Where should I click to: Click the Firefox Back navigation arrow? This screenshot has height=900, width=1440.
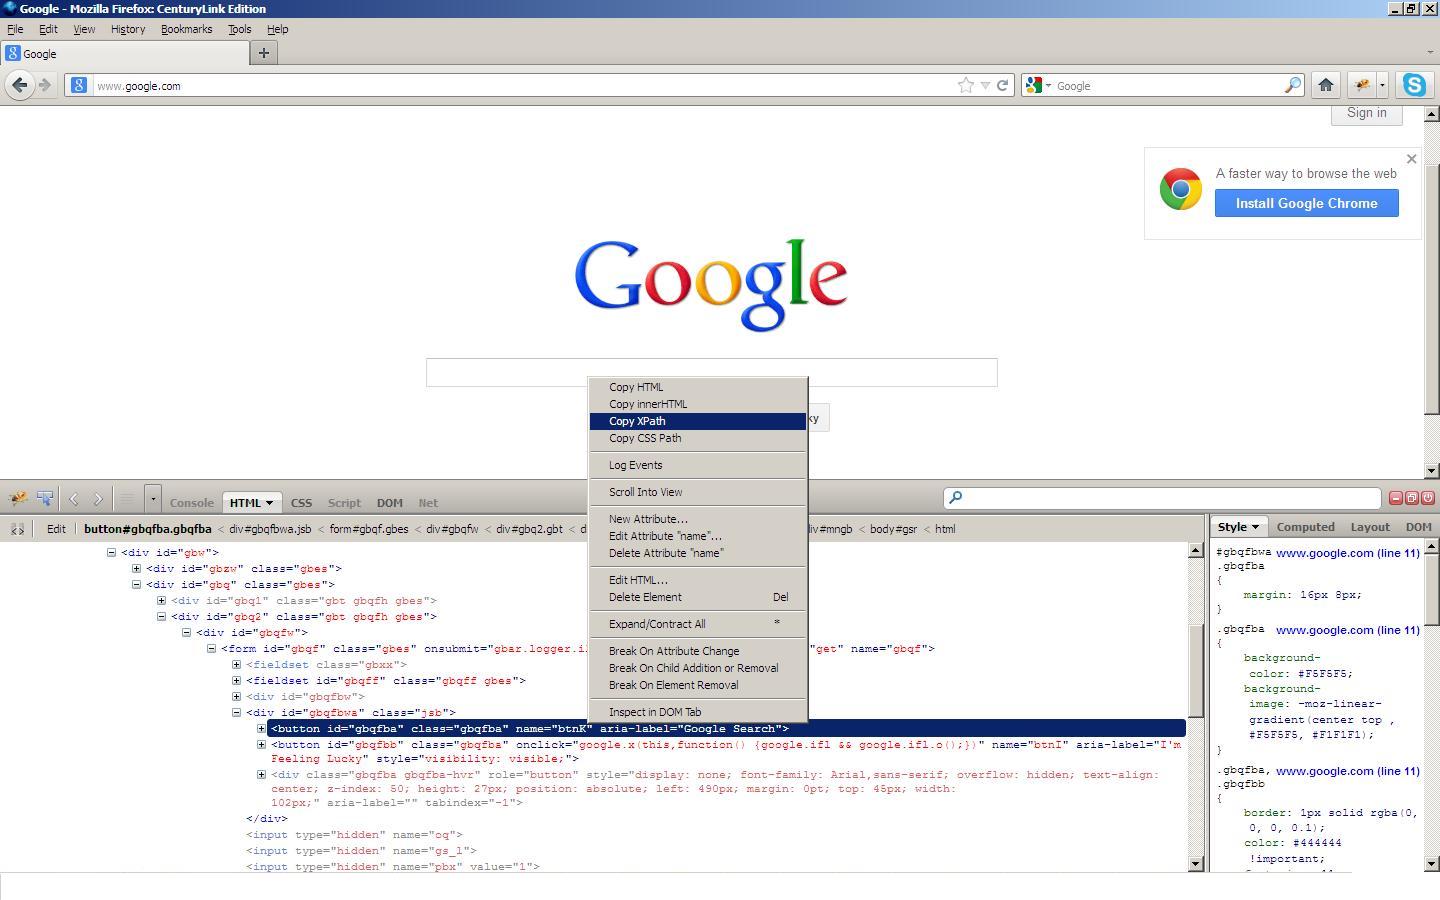pos(19,85)
